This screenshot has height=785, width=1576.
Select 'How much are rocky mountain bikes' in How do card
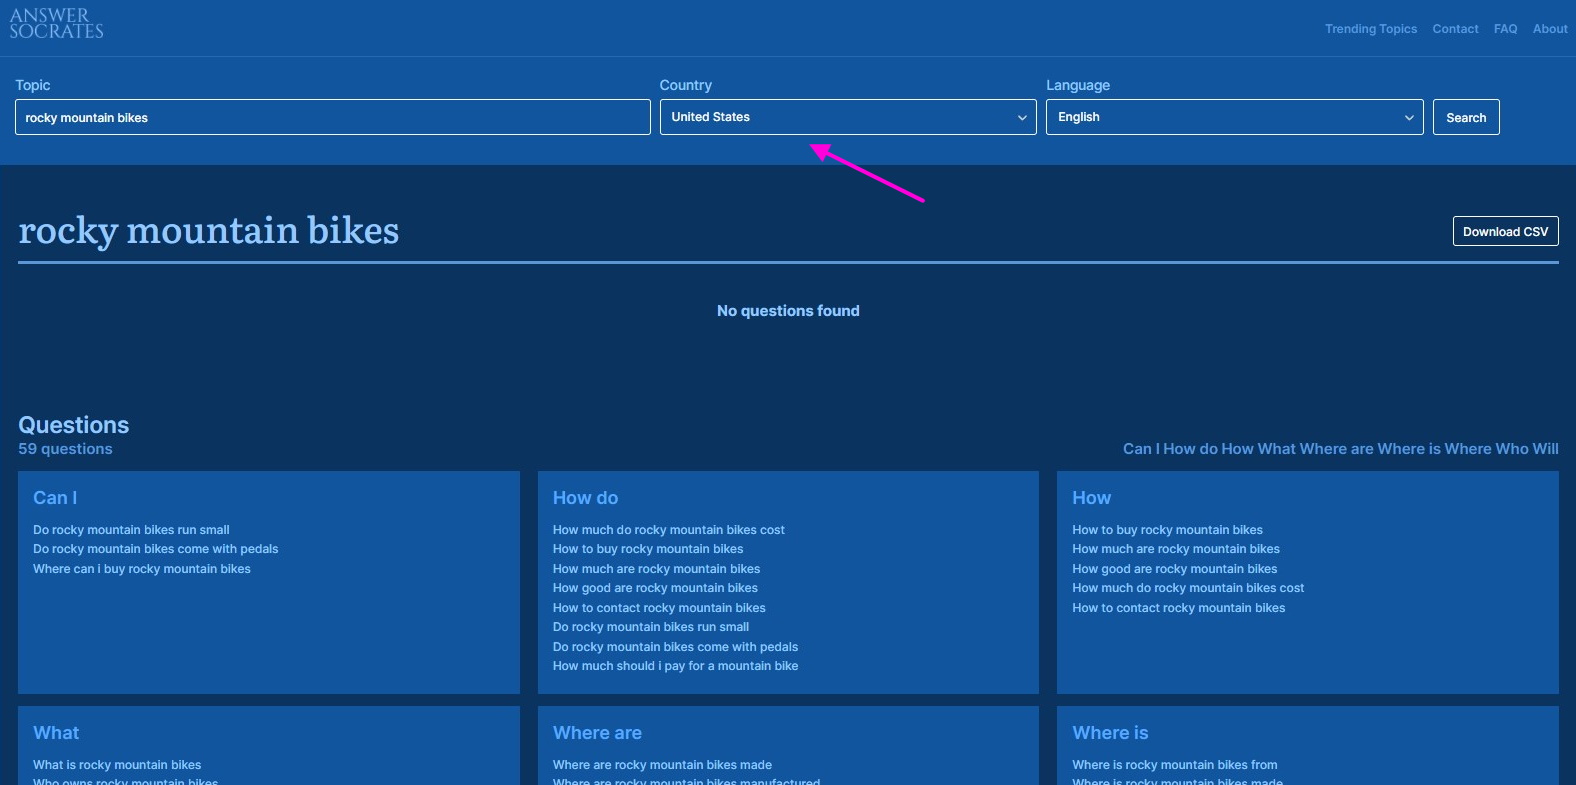(x=656, y=569)
